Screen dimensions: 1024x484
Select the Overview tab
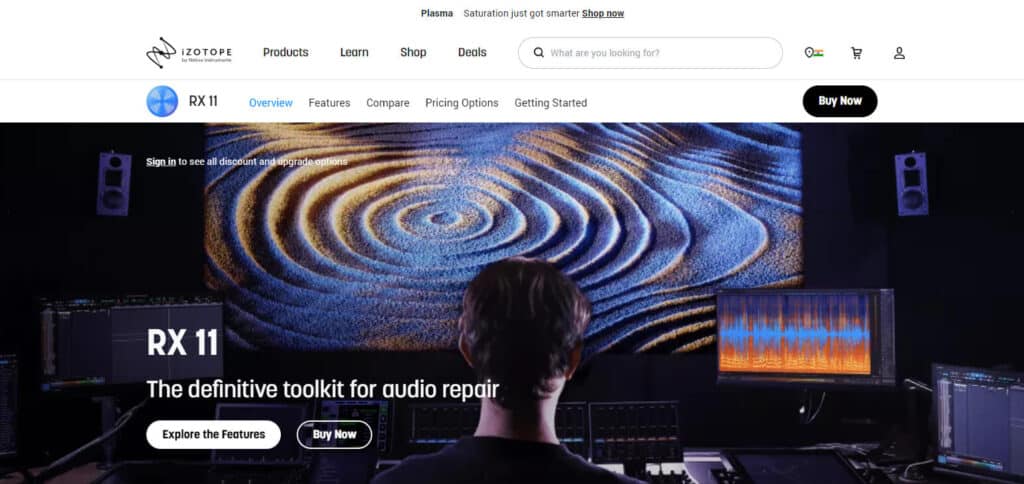pos(270,103)
